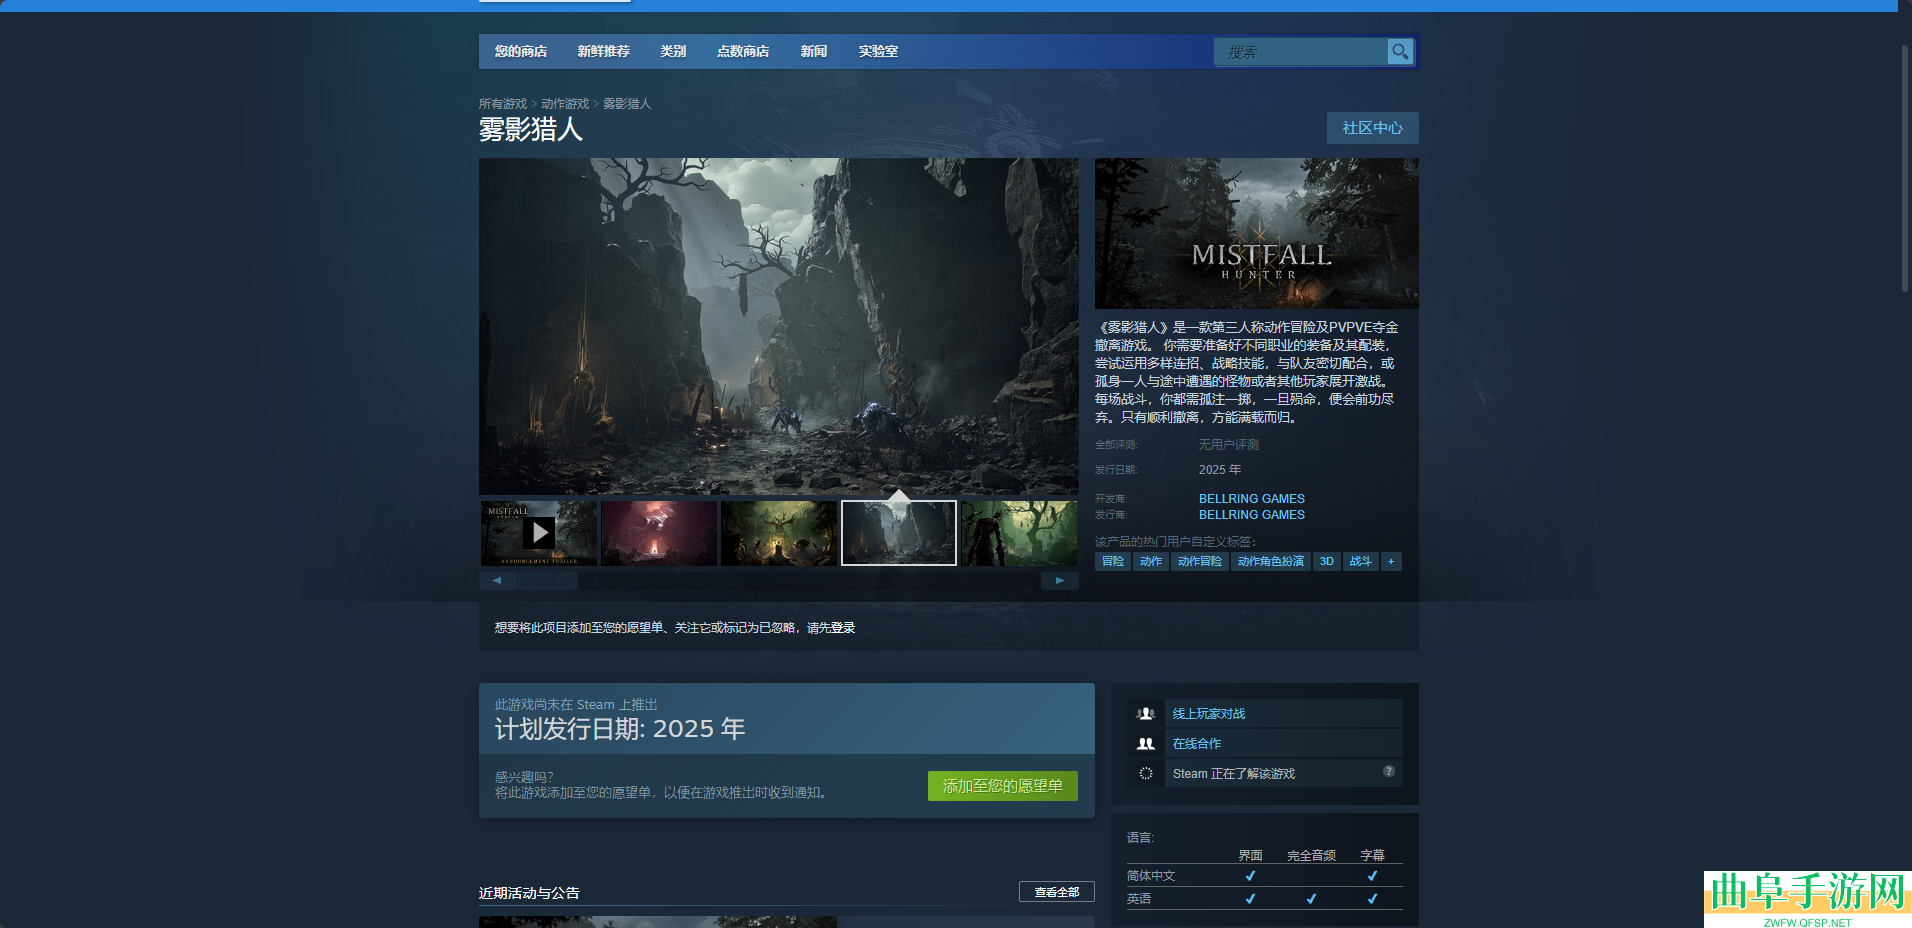Select the 动作冒险 tag
The height and width of the screenshot is (928, 1912).
click(x=1200, y=561)
